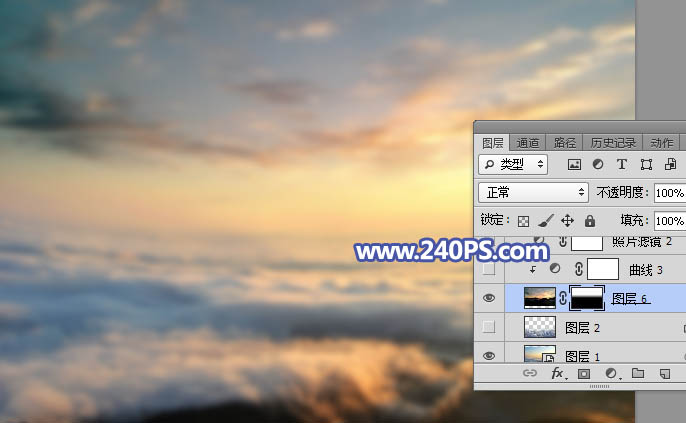Image resolution: width=686 pixels, height=423 pixels.
Task: Select the 图层 6 gradient mask thumbnail
Action: click(587, 298)
